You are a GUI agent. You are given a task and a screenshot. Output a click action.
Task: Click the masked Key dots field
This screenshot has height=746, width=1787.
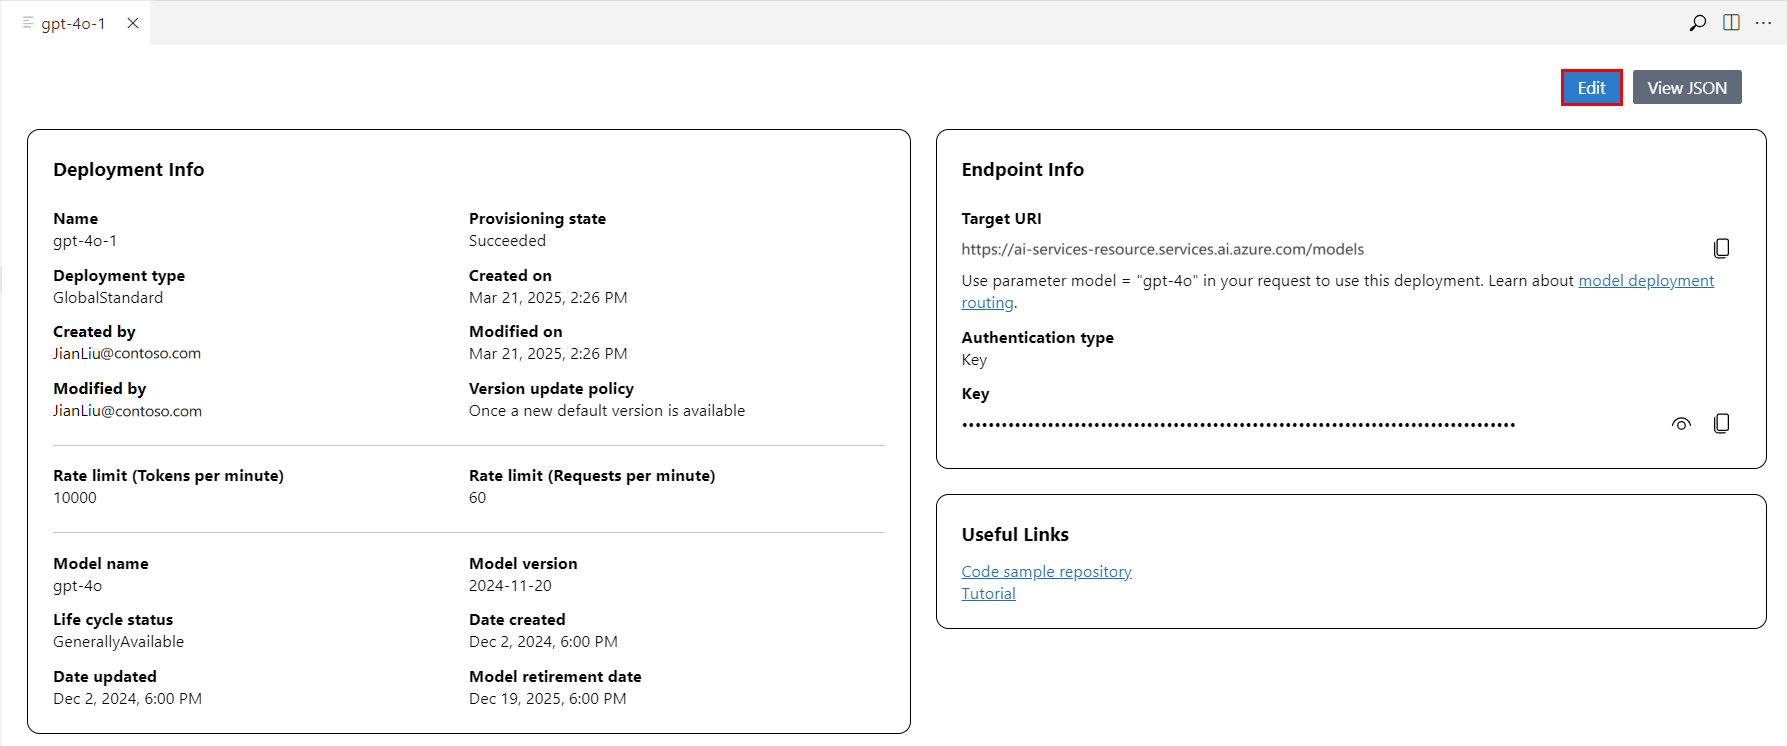click(x=1238, y=425)
